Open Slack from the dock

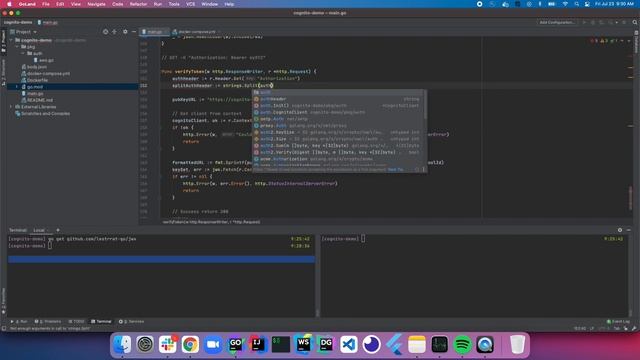(167, 344)
